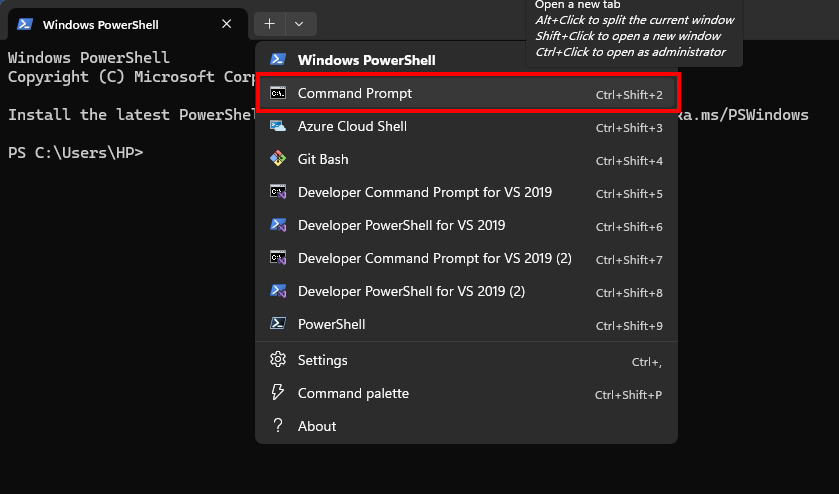The width and height of the screenshot is (839, 494).
Task: Open Developer PowerShell for VS 2019
Action: tap(467, 225)
